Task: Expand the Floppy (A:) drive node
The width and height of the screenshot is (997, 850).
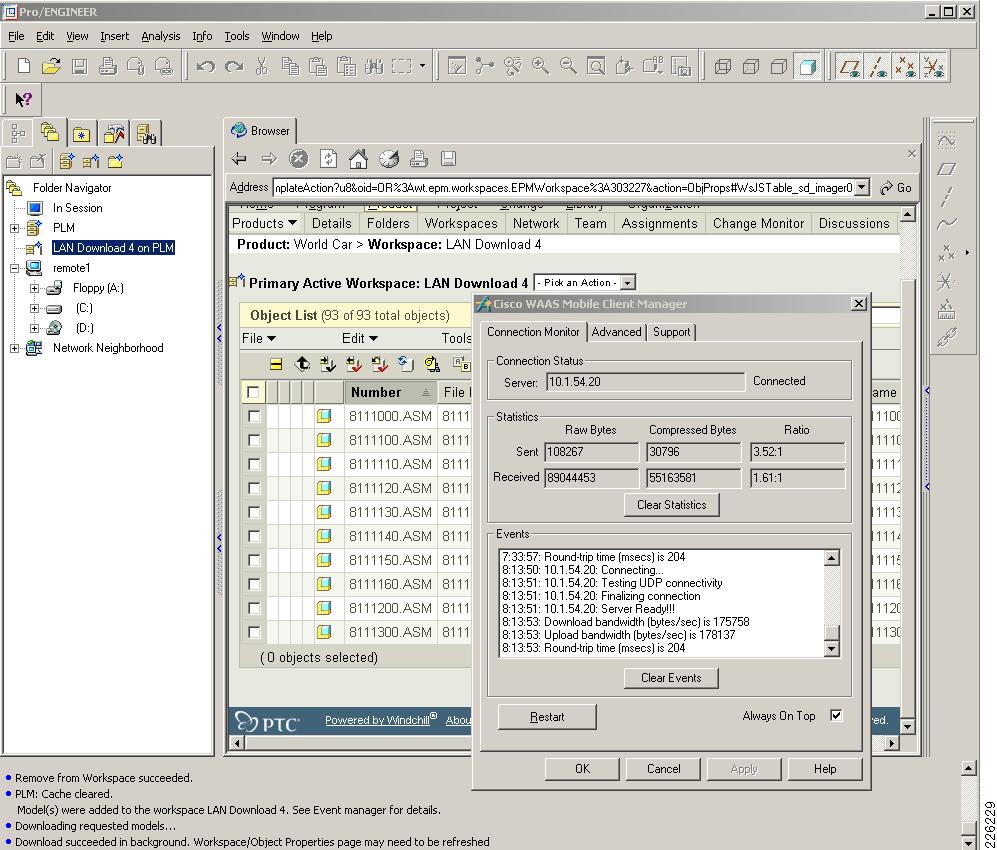Action: click(34, 288)
